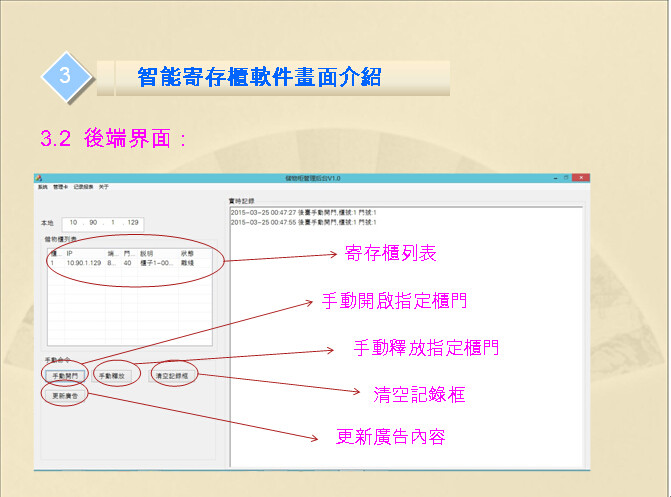The height and width of the screenshot is (497, 671).
Task: Click the last IP octet showing 129
Action: 132,222
